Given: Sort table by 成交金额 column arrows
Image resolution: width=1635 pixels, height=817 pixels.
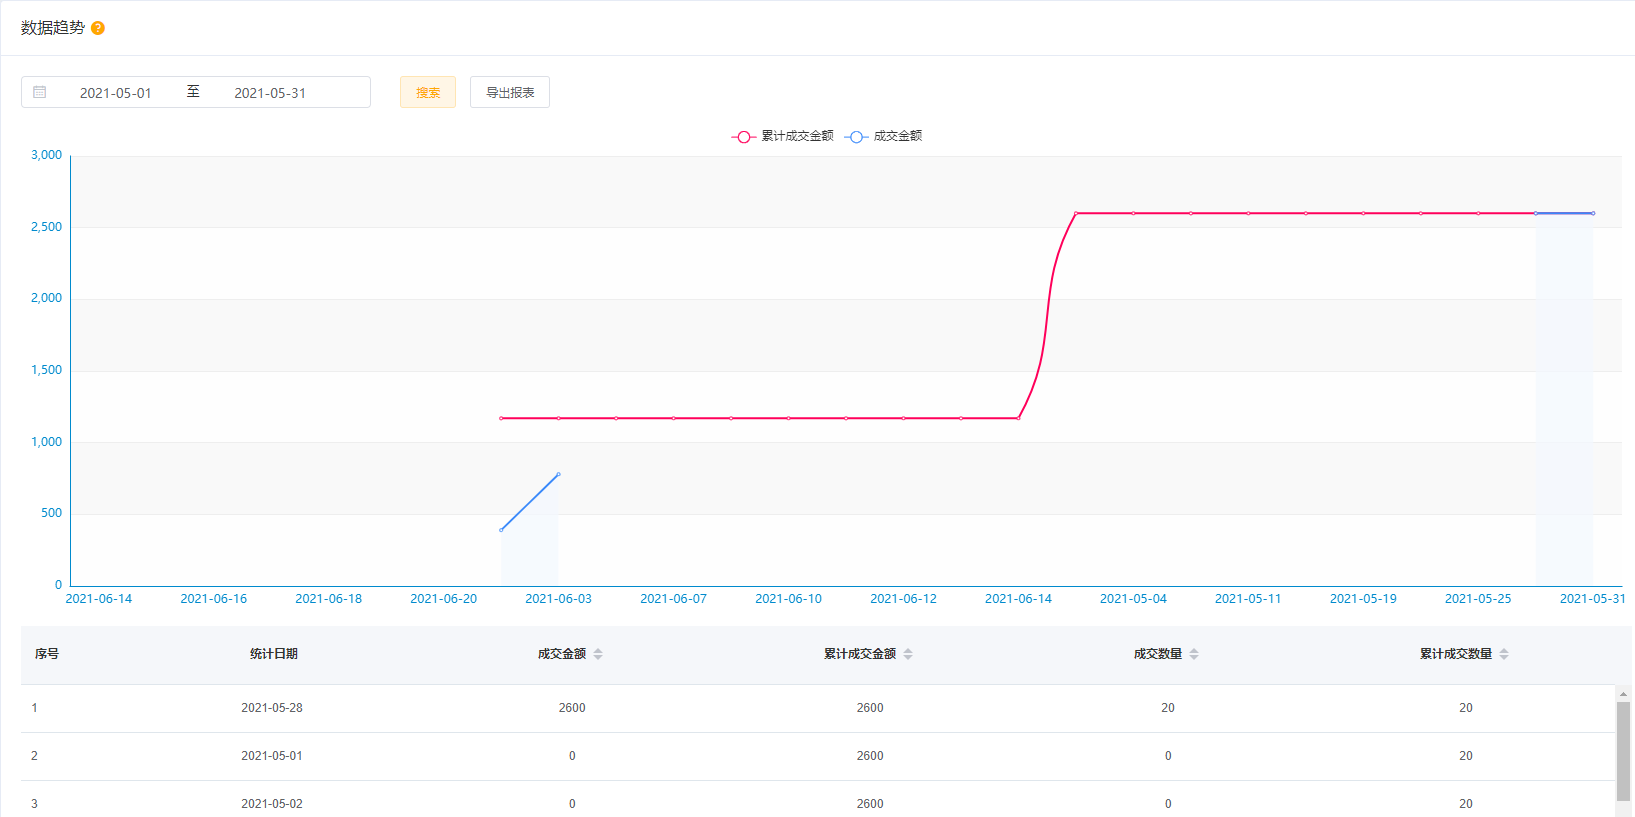Looking at the screenshot, I should (598, 654).
